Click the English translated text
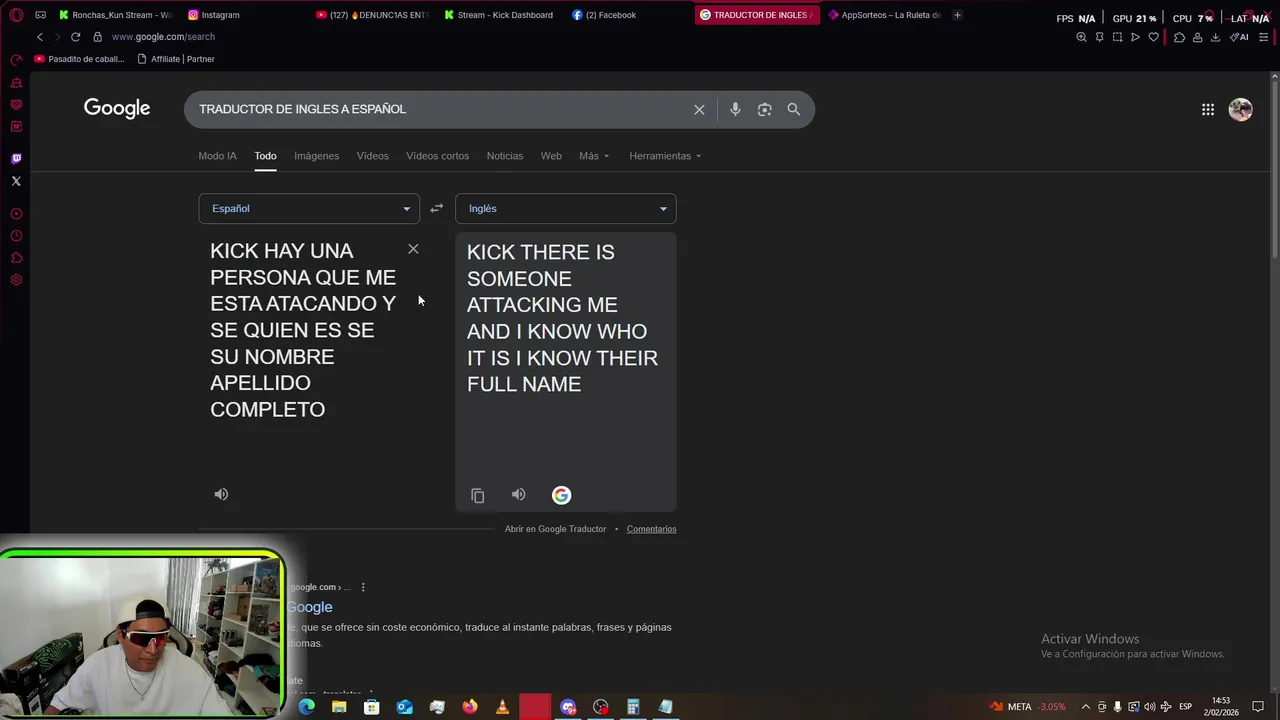This screenshot has height=720, width=1280. click(x=562, y=318)
